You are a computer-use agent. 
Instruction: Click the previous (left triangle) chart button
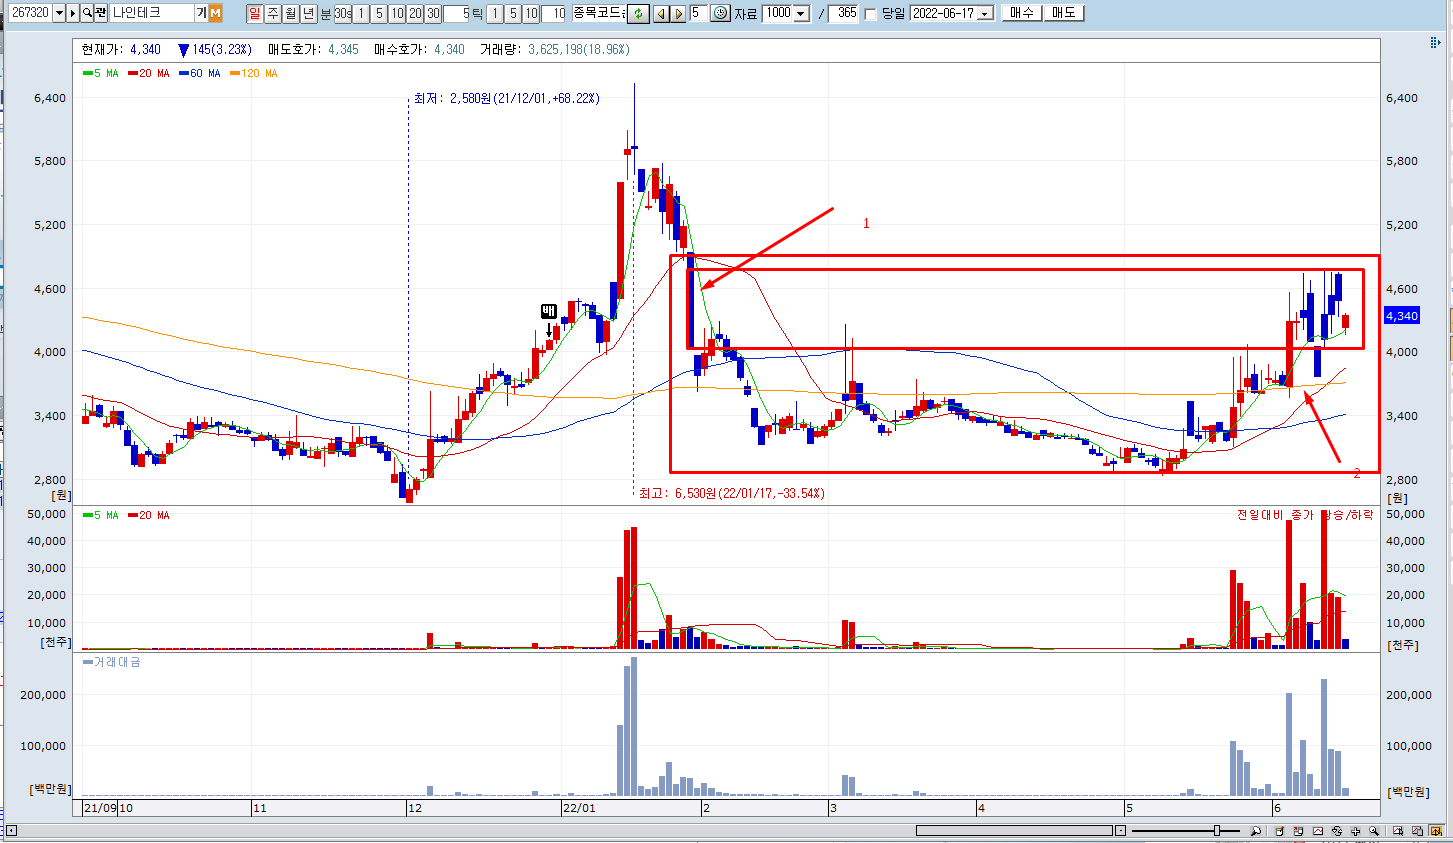[x=661, y=13]
